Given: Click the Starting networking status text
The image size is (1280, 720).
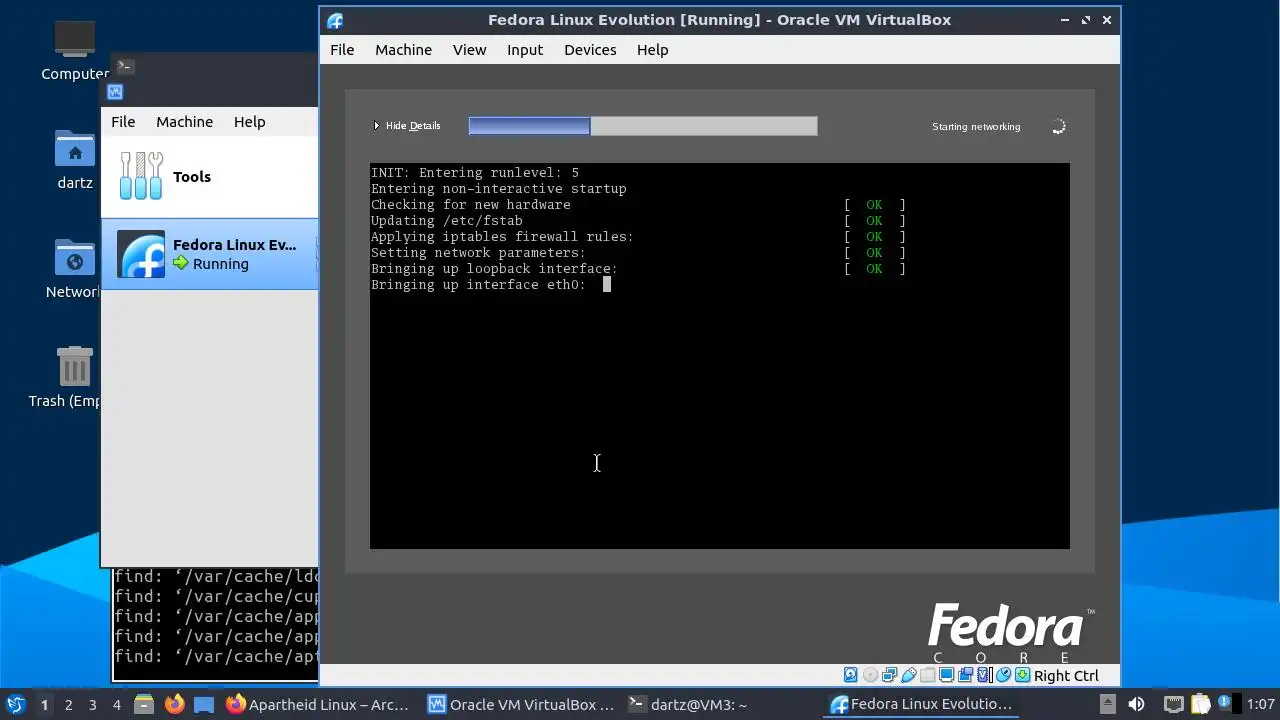Looking at the screenshot, I should pyautogui.click(x=976, y=127).
